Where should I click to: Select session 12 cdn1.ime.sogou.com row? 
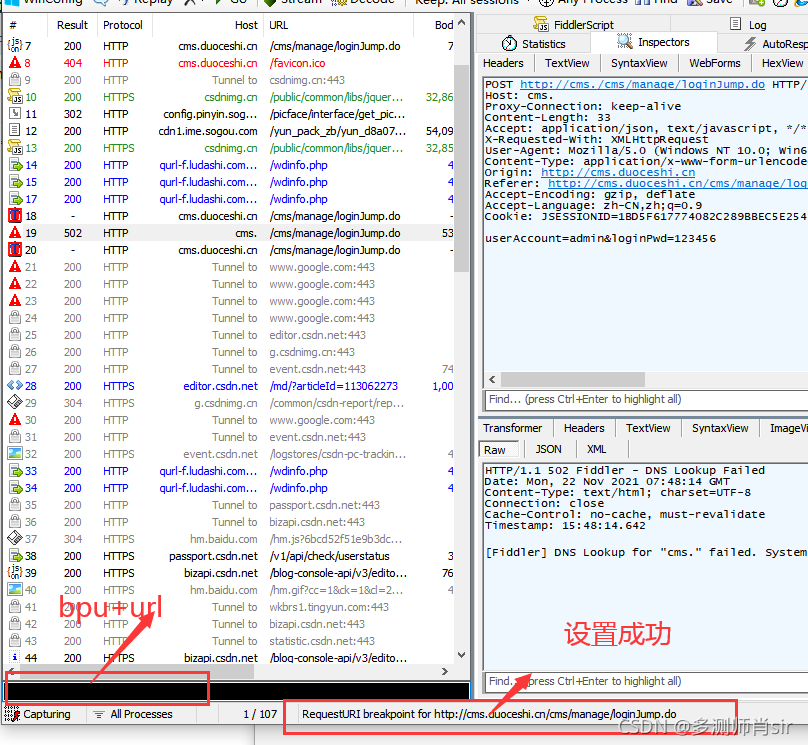point(230,131)
